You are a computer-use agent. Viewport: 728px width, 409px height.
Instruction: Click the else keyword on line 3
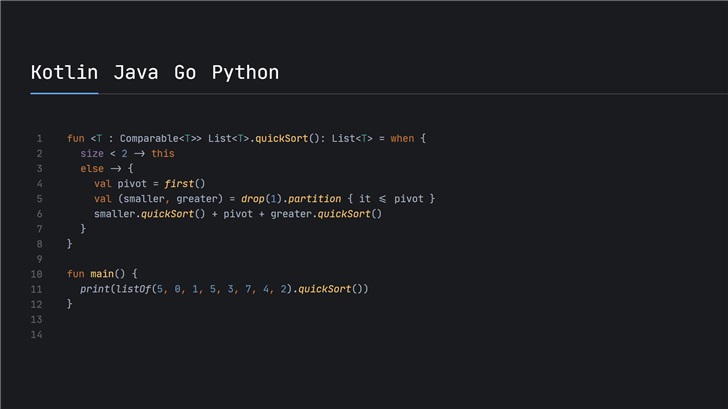click(x=92, y=169)
